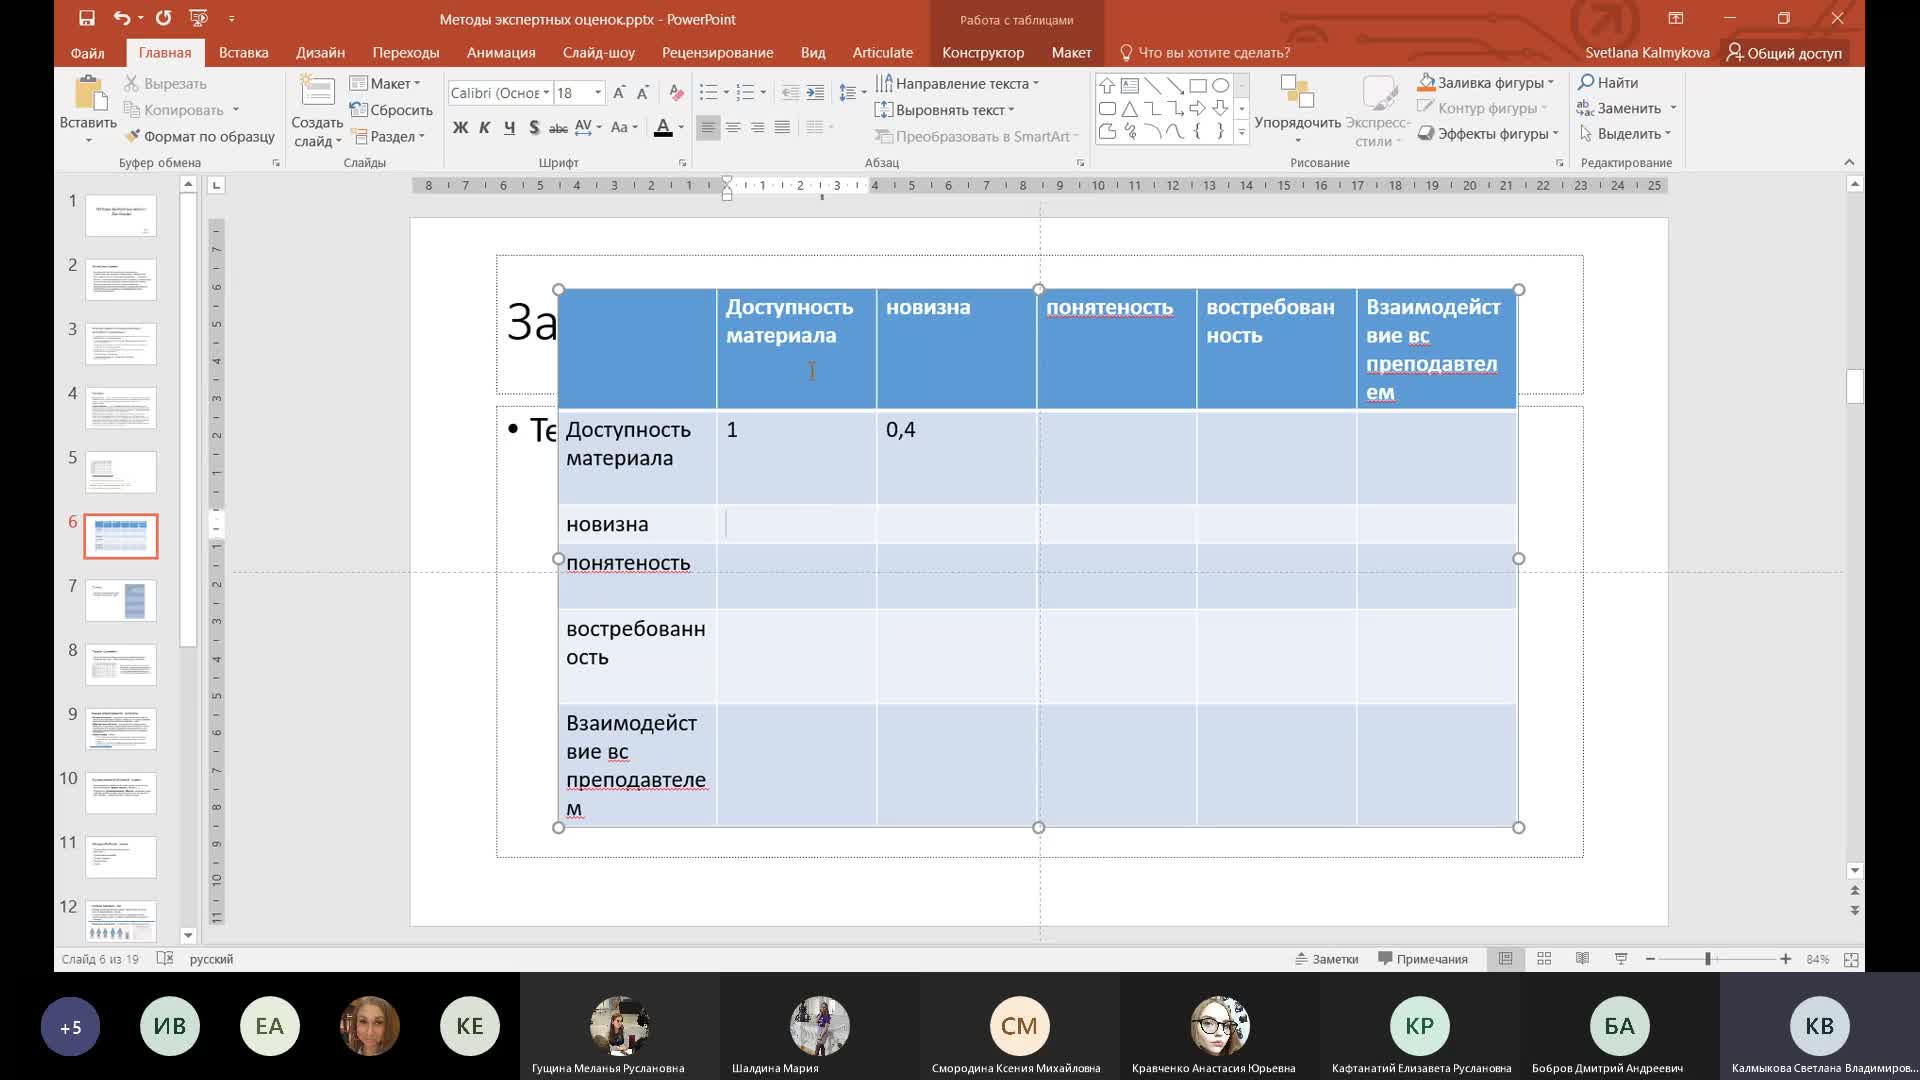
Task: Choose the freeform scribble shape
Action: pos(1130,131)
